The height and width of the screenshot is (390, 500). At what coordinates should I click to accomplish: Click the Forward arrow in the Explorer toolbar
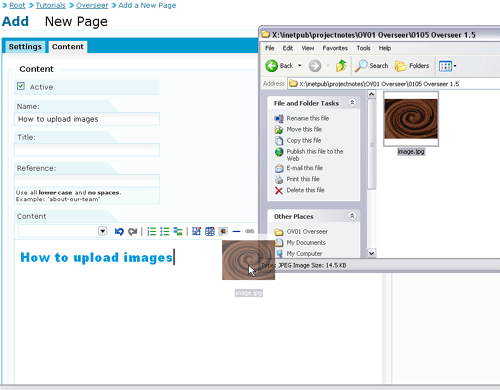[x=315, y=66]
